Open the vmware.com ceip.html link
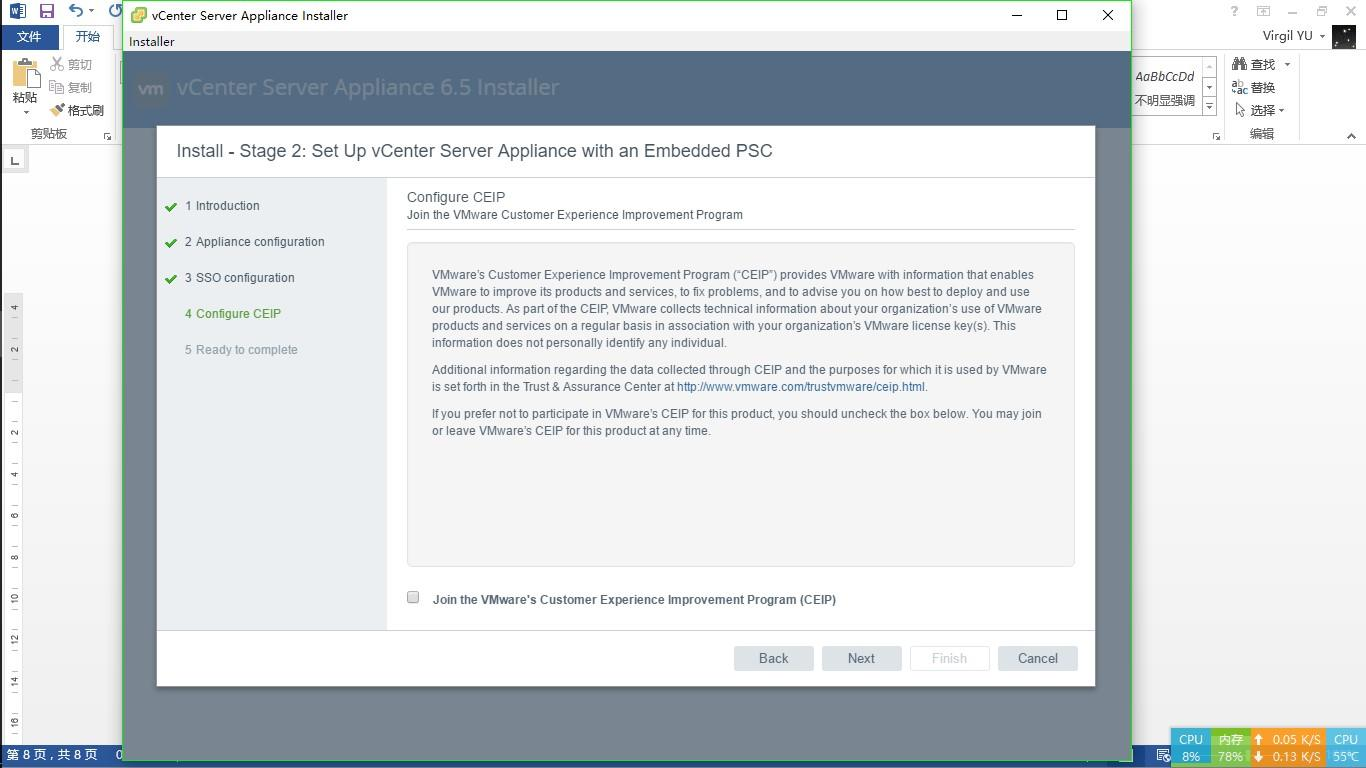Screen dimensions: 1366x768 800,387
